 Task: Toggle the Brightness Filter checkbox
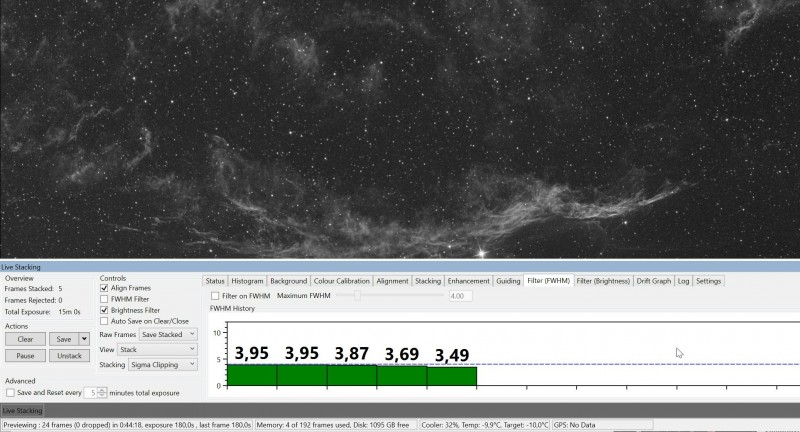pyautogui.click(x=104, y=310)
